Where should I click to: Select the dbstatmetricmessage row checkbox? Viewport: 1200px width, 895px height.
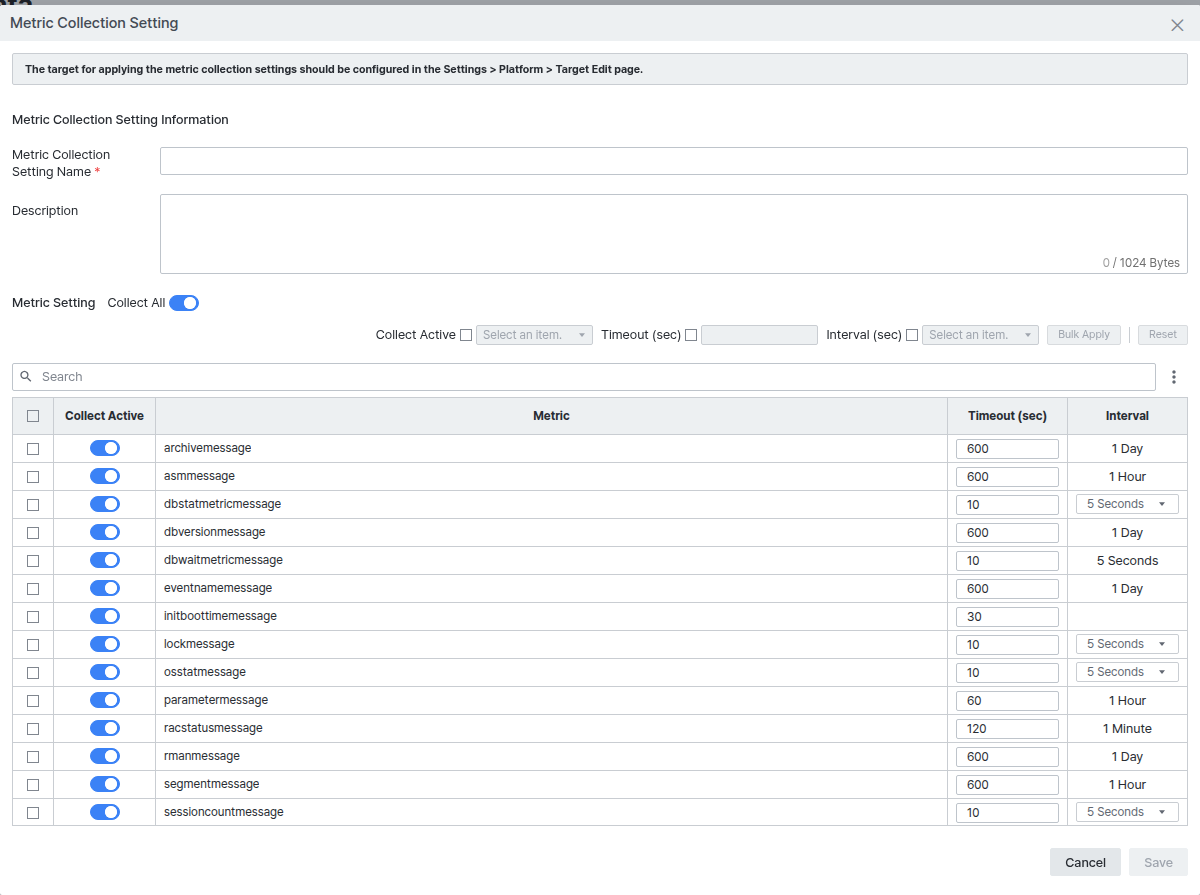(33, 505)
